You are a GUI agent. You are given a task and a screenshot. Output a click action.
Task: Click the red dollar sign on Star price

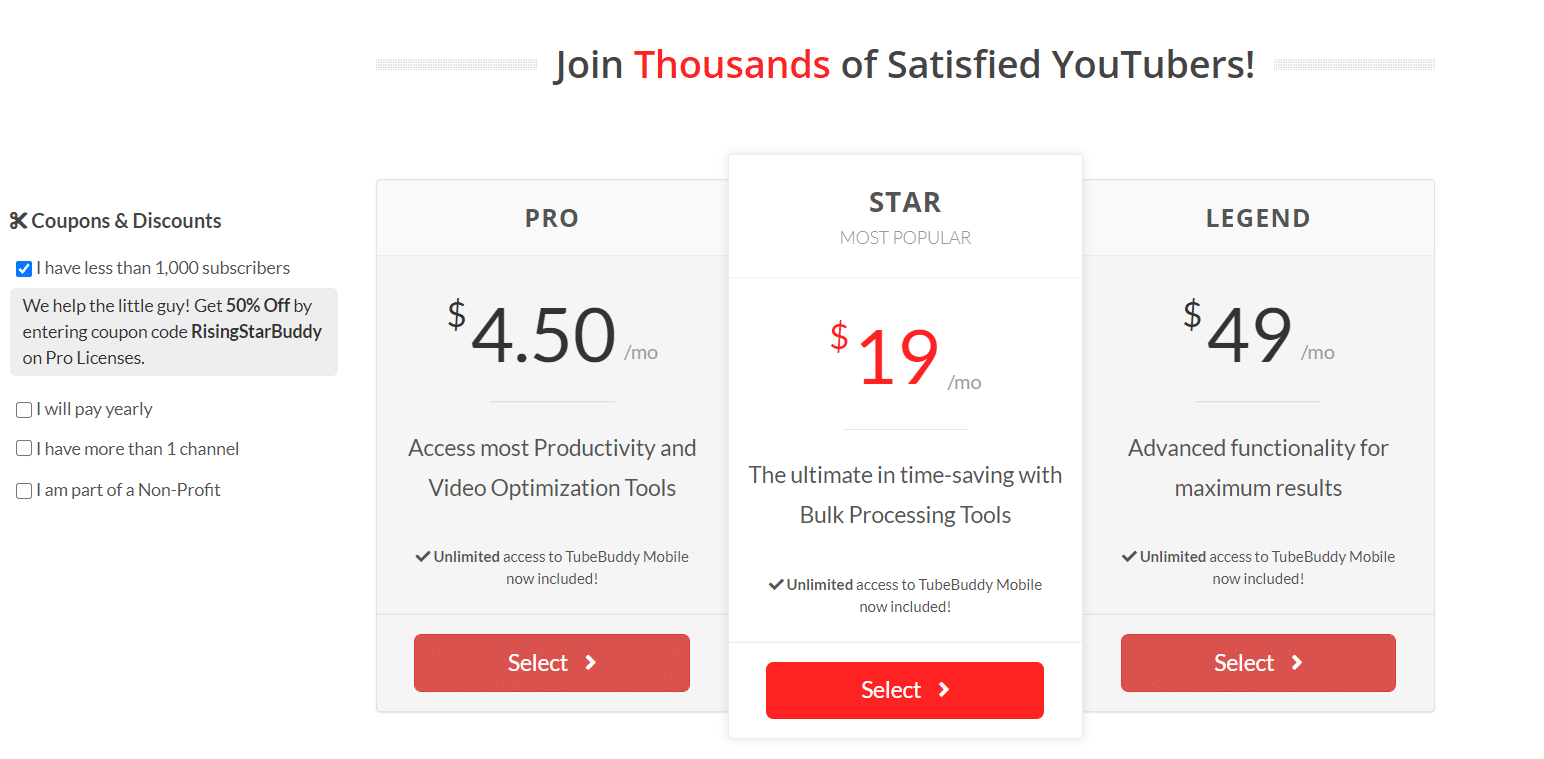839,337
